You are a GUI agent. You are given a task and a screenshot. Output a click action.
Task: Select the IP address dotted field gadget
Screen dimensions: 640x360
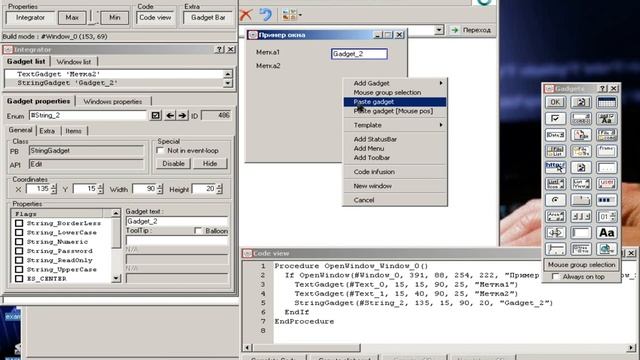pos(607,167)
